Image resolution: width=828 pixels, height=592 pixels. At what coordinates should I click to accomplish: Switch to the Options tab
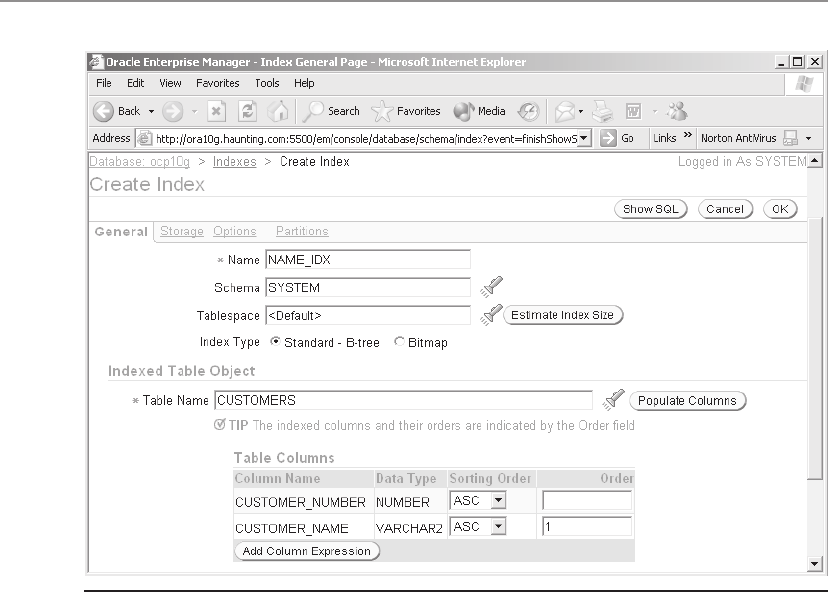click(x=234, y=231)
